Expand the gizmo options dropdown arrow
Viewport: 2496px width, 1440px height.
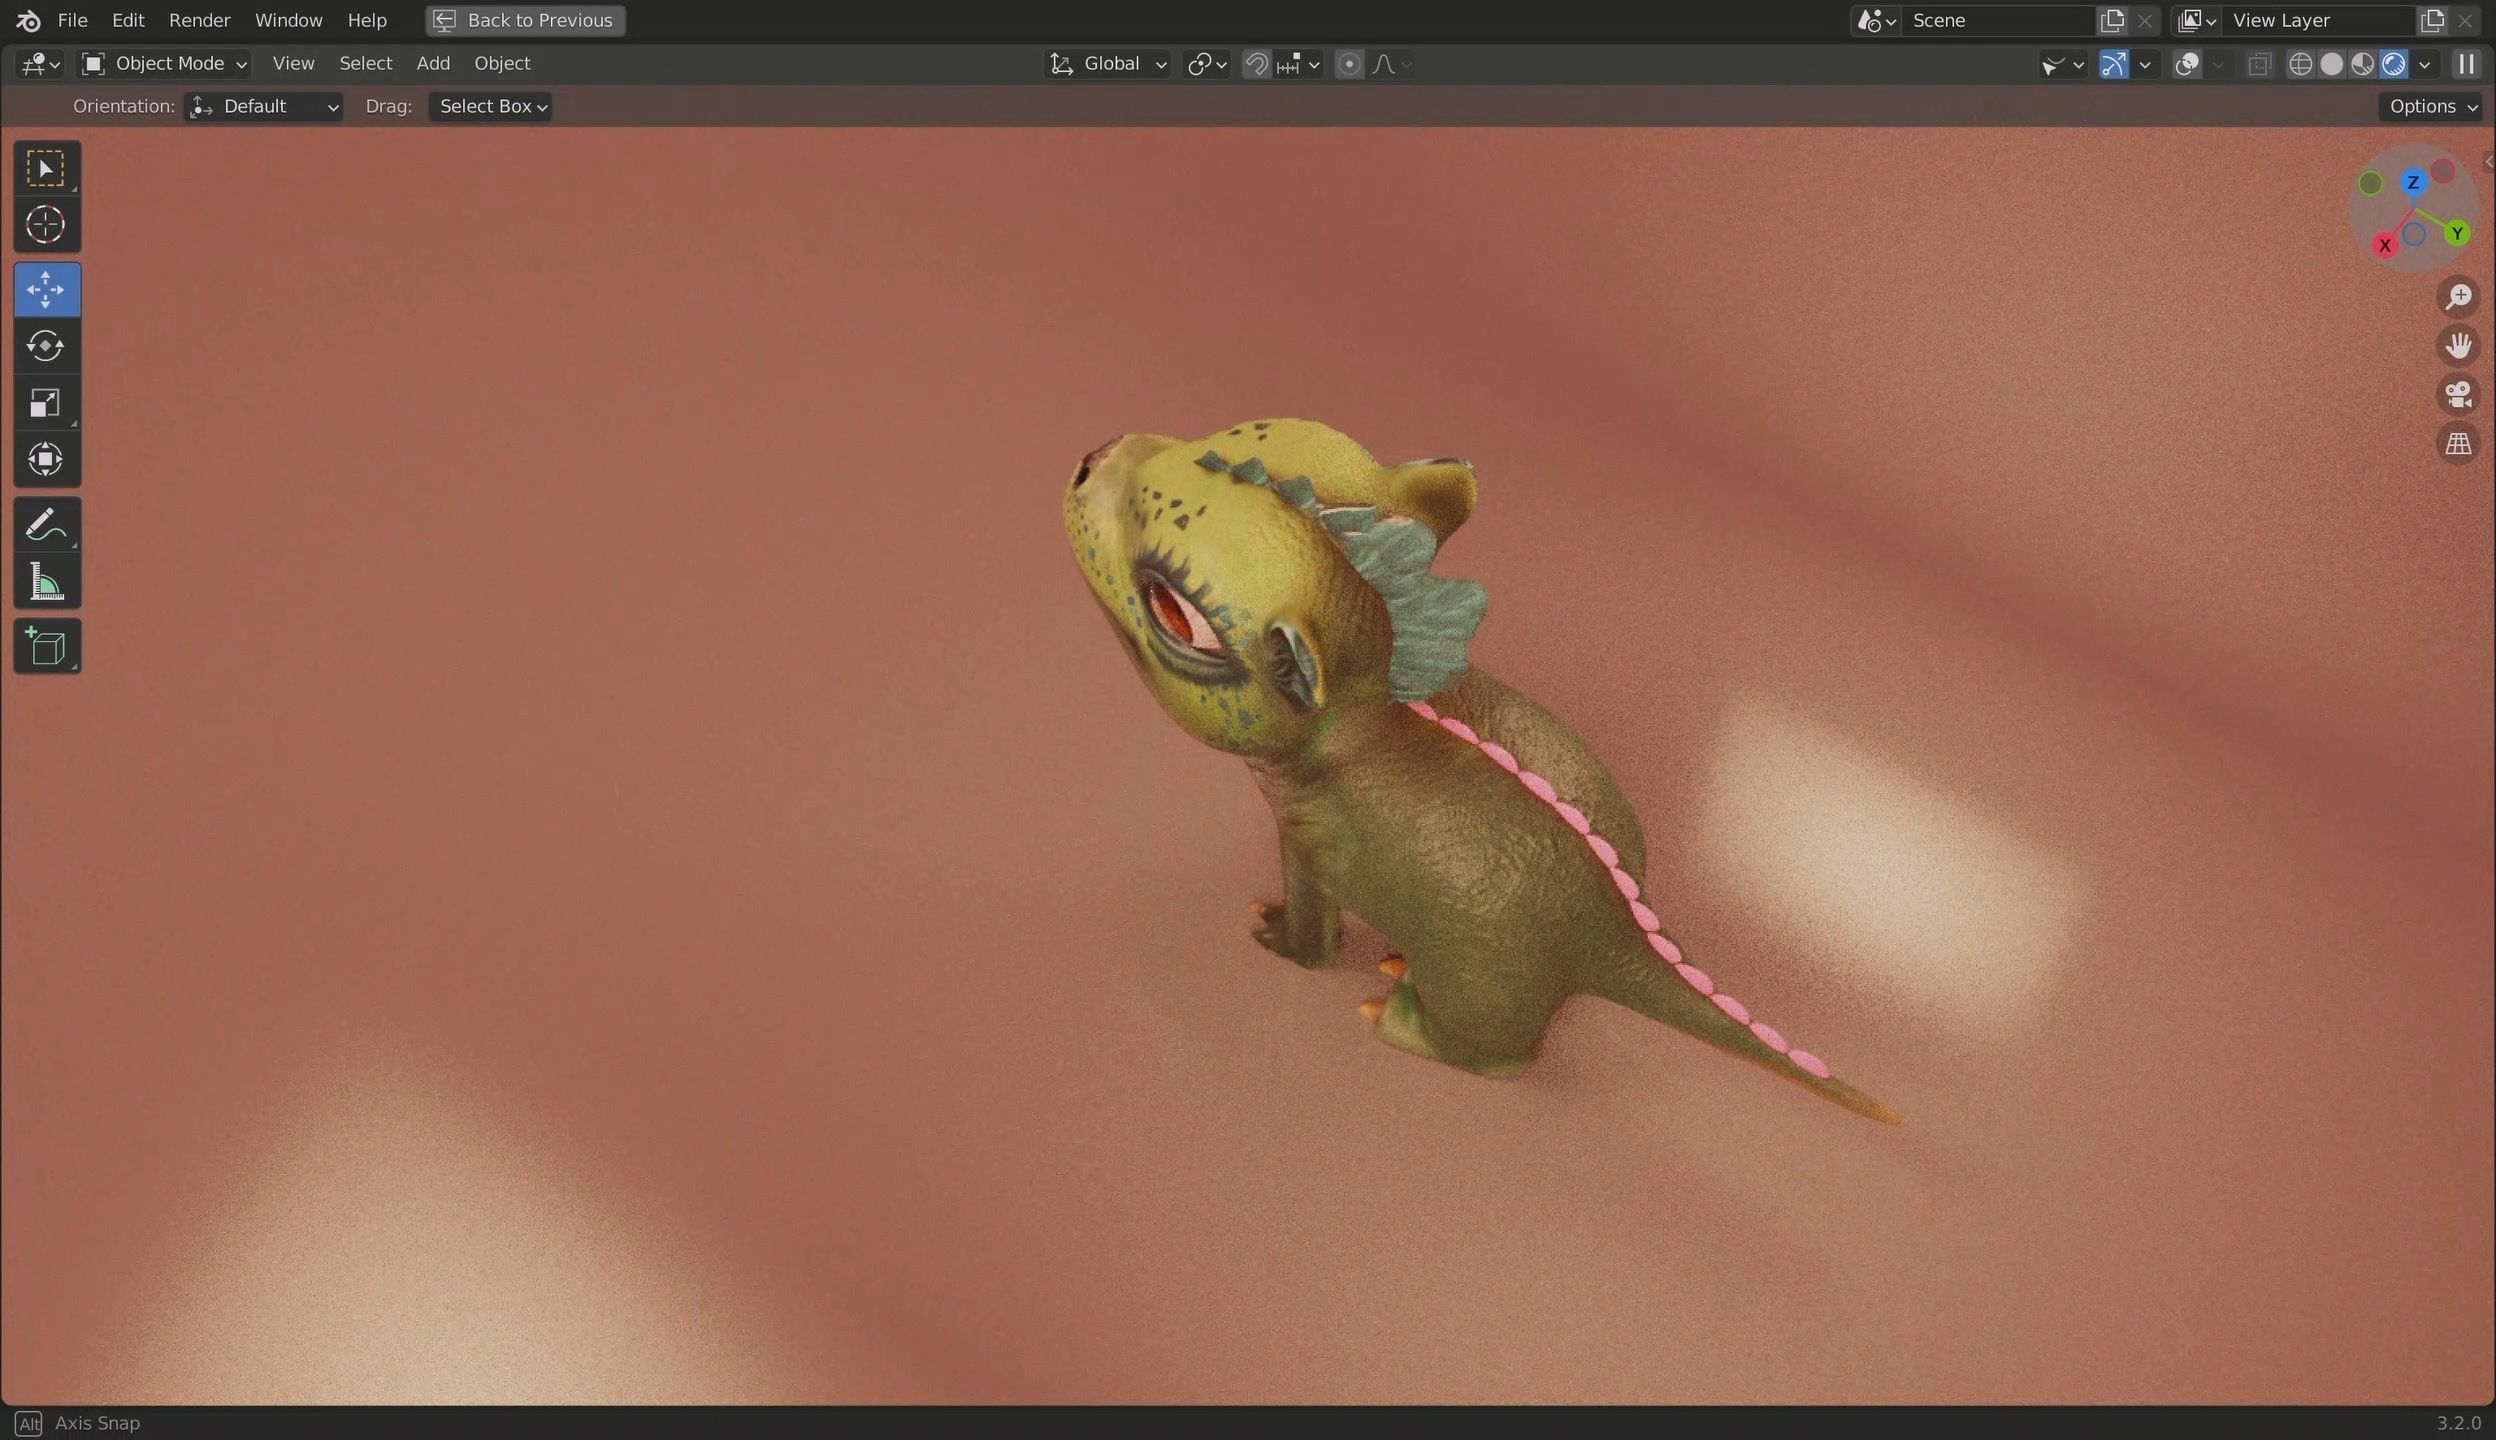pyautogui.click(x=2144, y=64)
